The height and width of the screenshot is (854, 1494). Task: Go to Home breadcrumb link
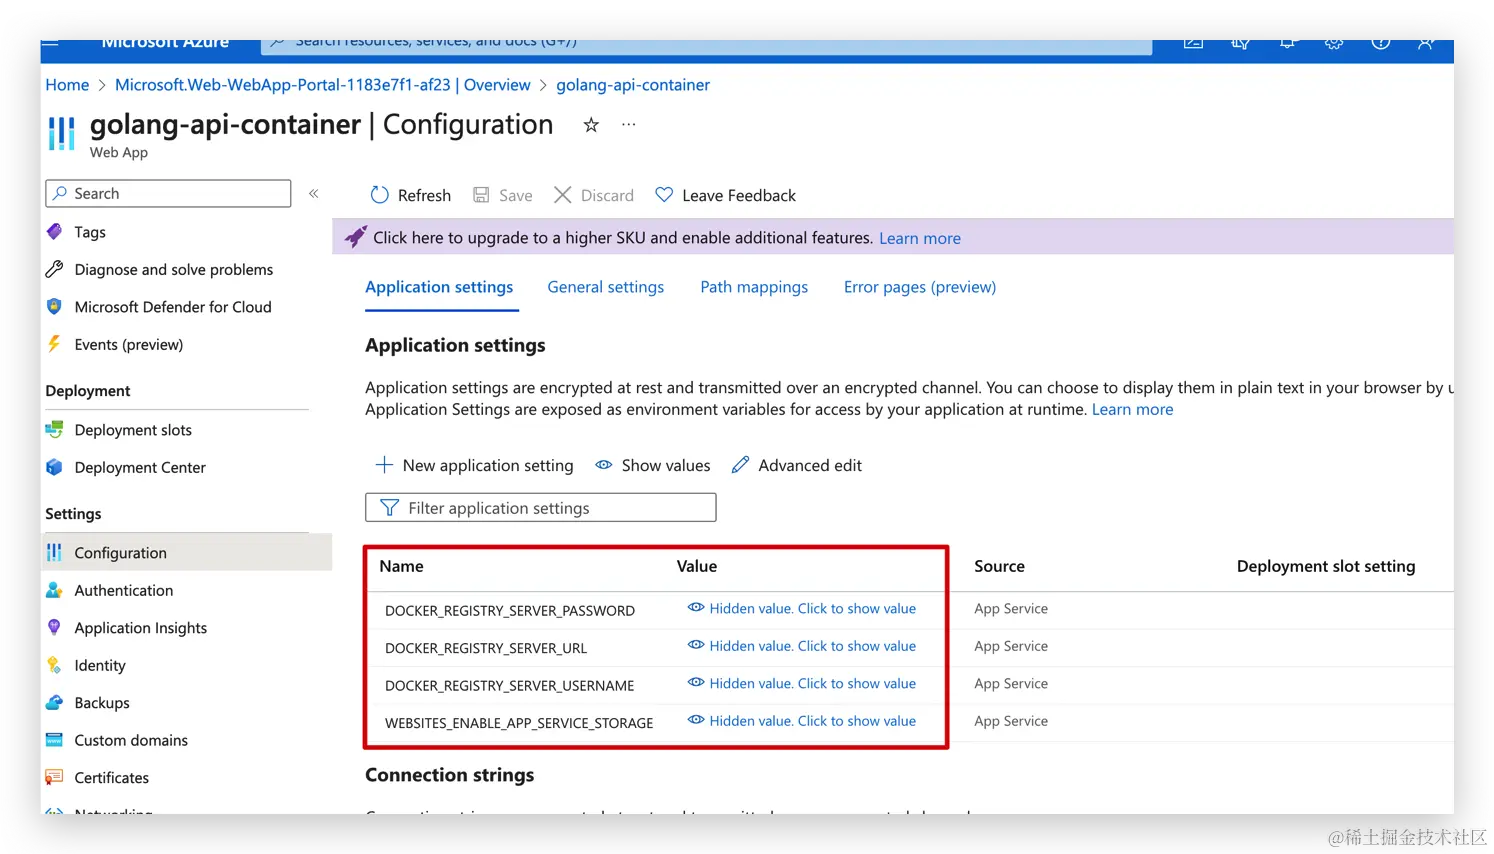tap(67, 85)
